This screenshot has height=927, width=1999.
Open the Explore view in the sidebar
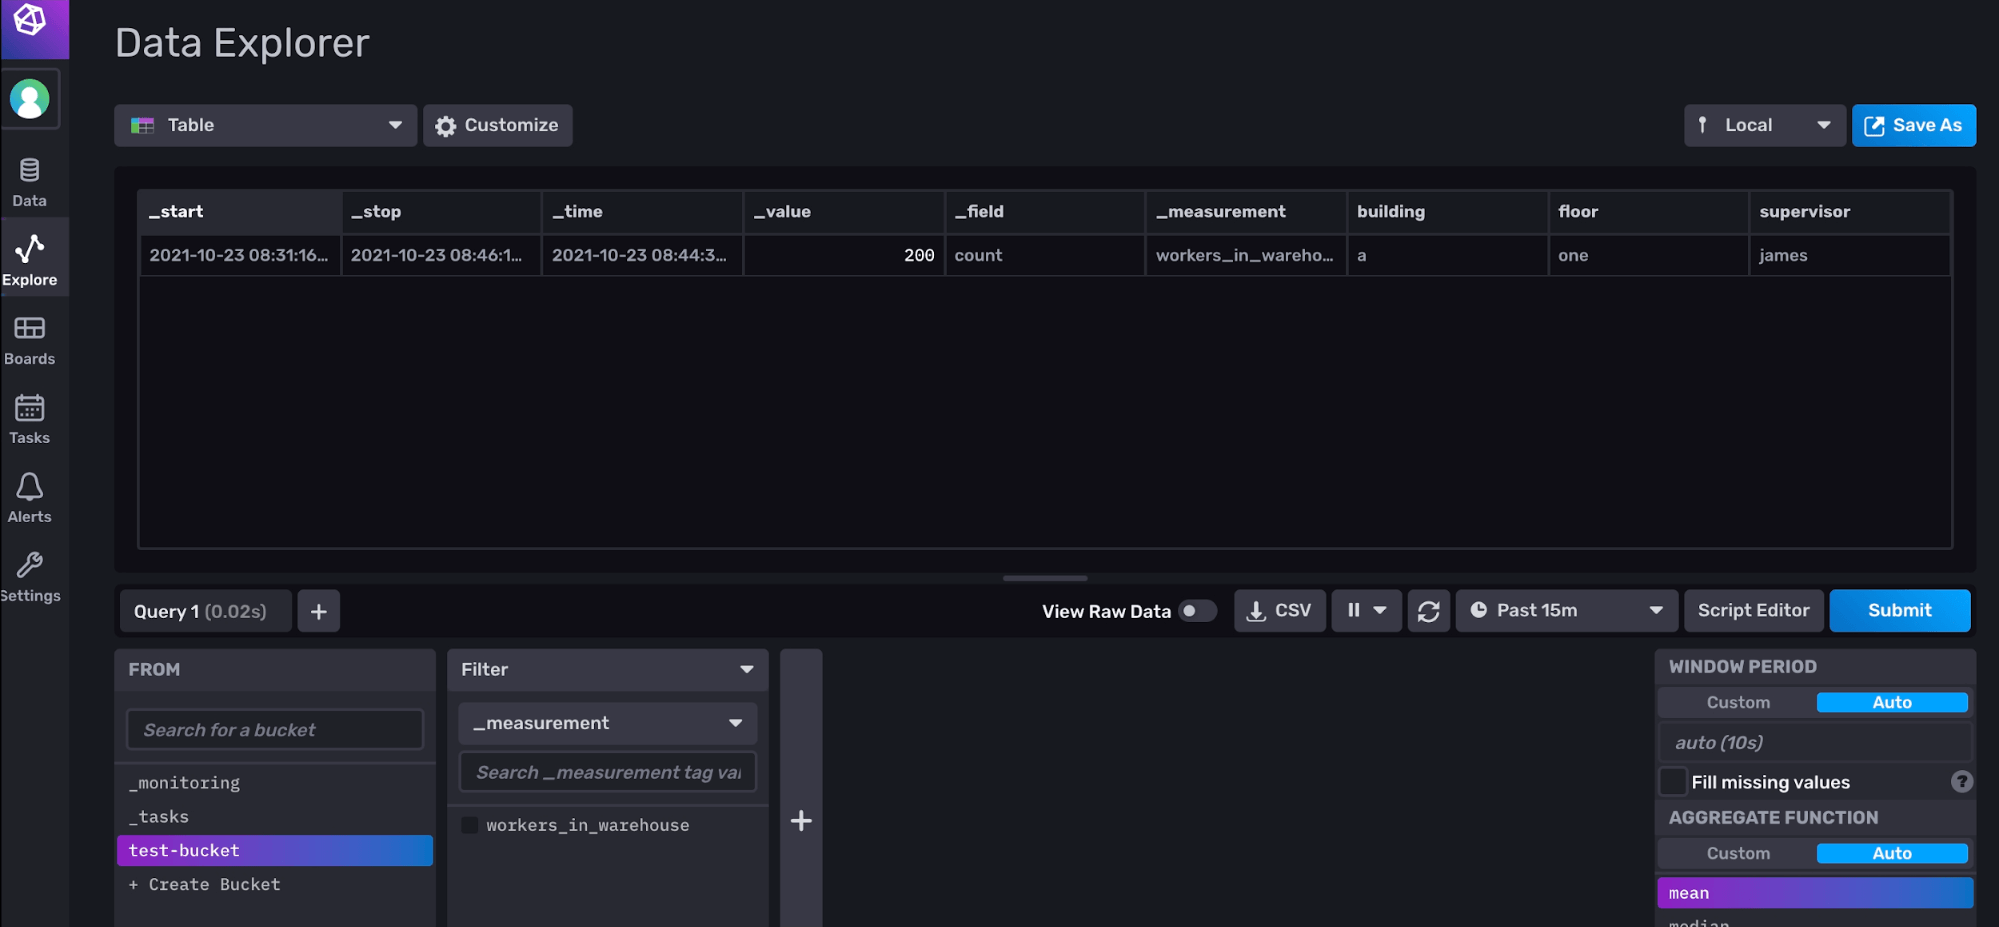tap(31, 258)
